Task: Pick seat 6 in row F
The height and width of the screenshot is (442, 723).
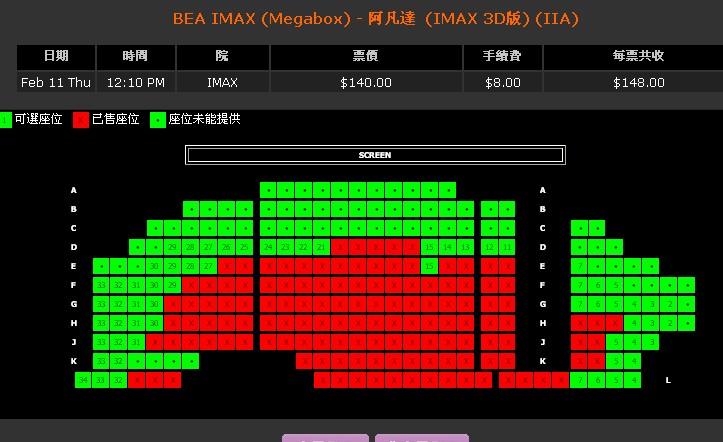Action: tap(598, 285)
